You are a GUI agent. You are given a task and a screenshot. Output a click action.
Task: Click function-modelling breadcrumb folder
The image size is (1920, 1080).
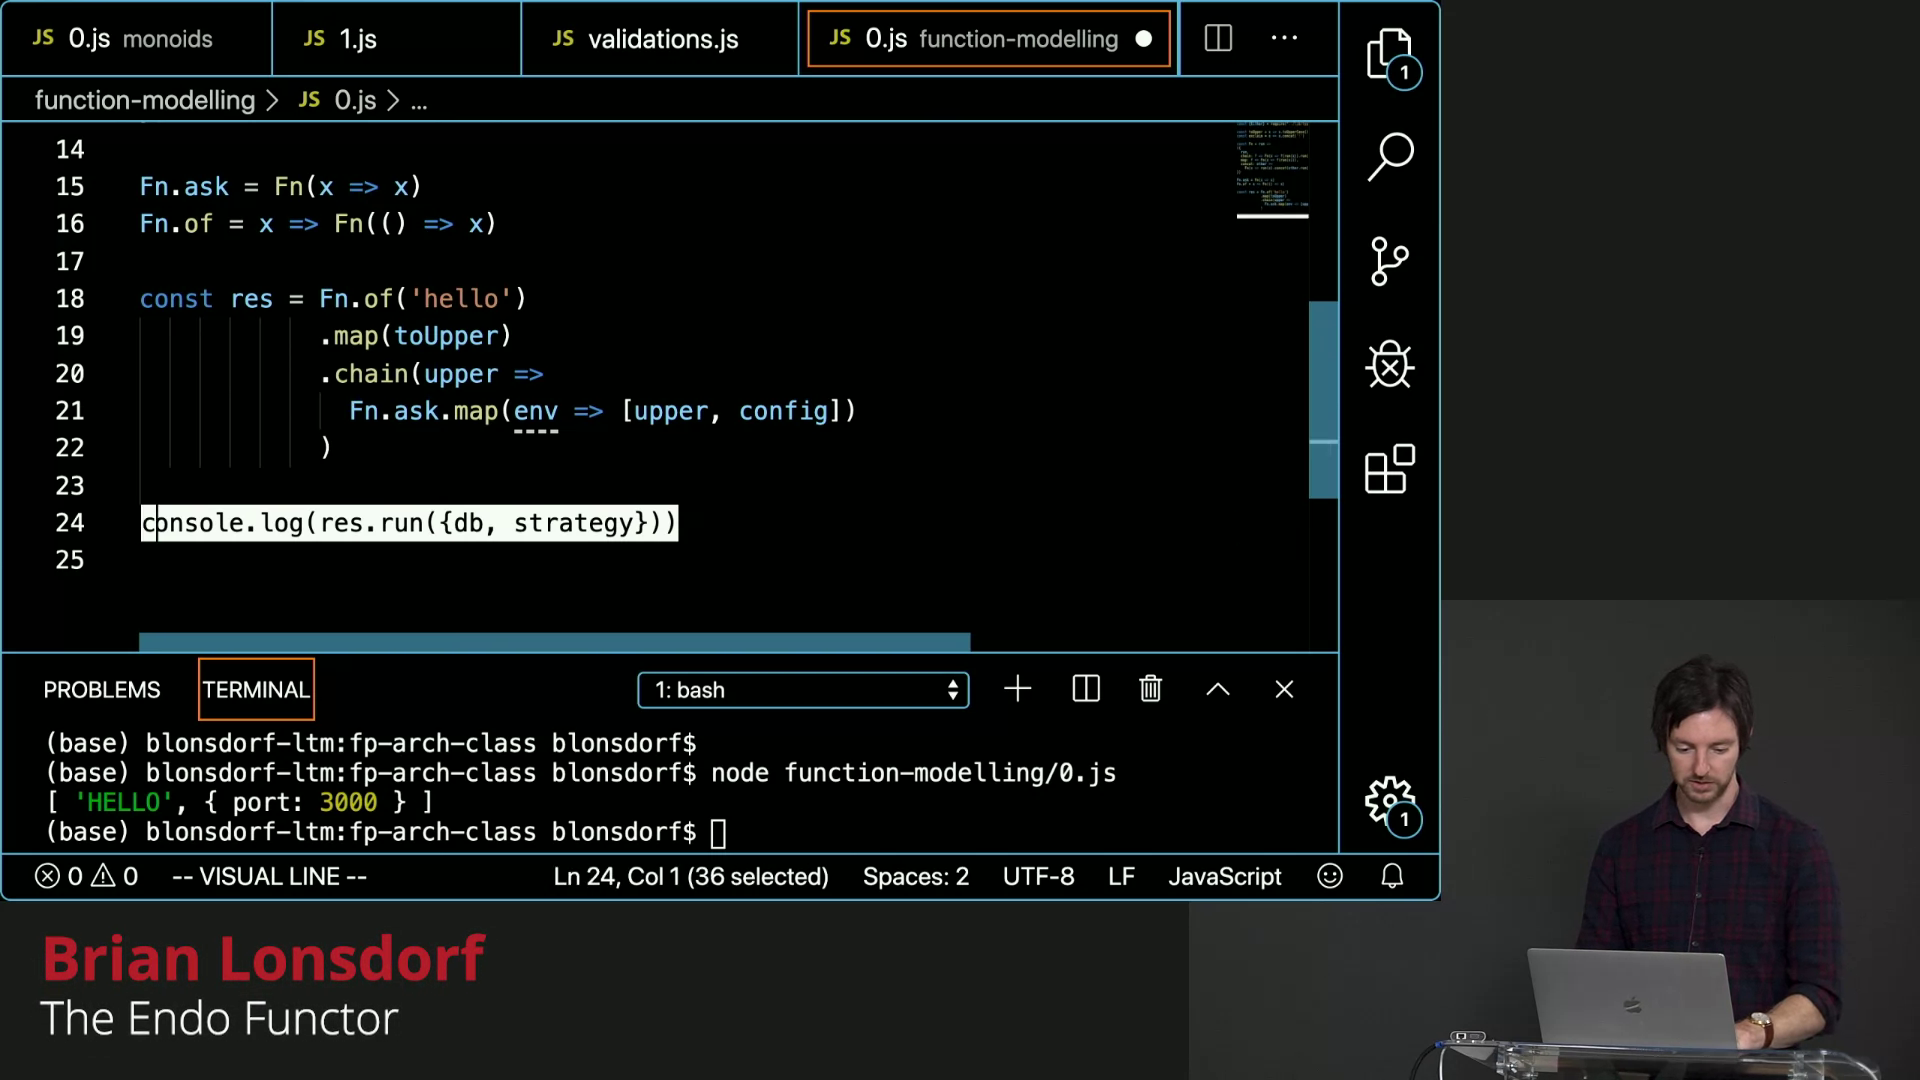[145, 100]
